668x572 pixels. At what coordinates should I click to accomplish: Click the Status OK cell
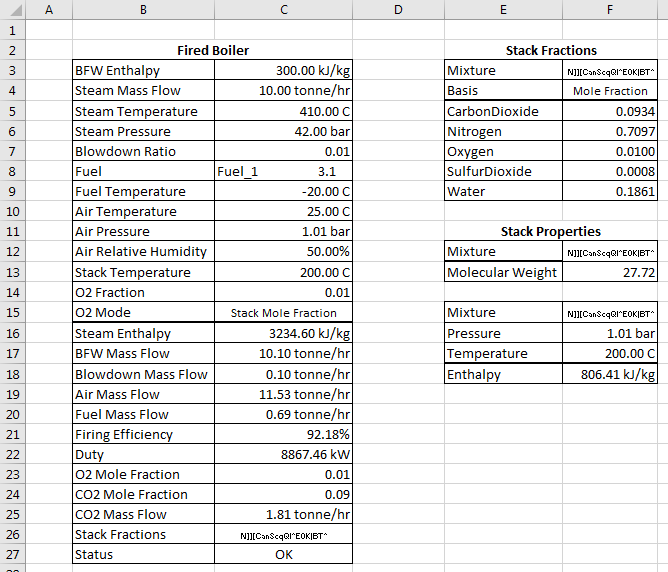pos(283,554)
